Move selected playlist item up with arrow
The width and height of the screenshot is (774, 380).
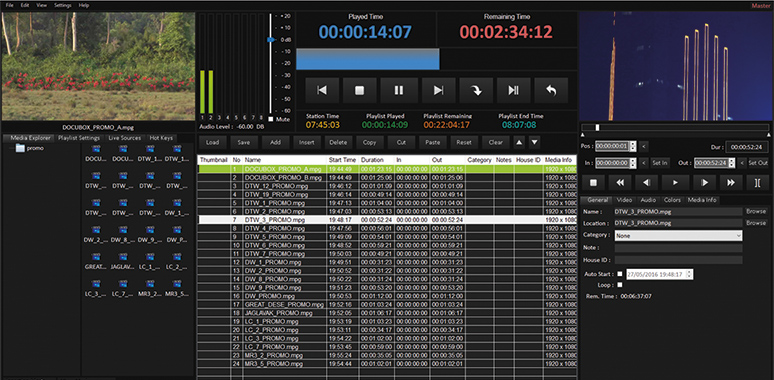pyautogui.click(x=519, y=142)
